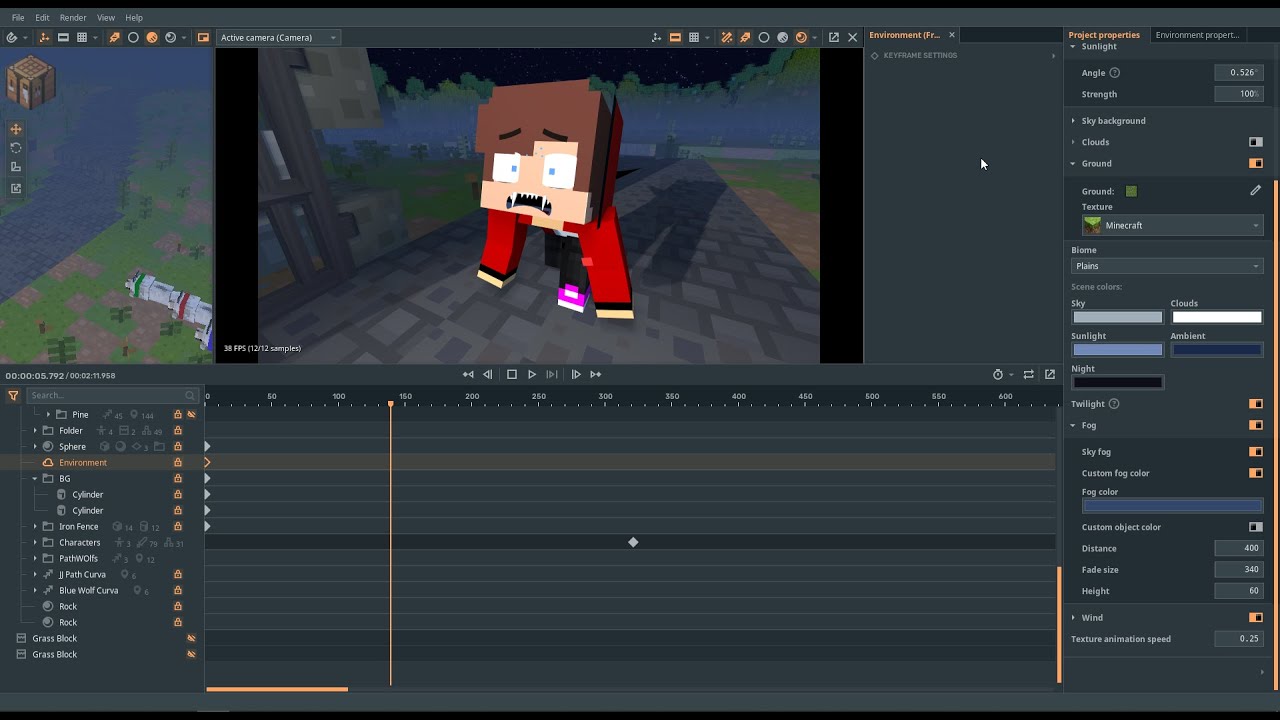Select the rotate tool in left viewport
1280x720 pixels.
(x=16, y=148)
